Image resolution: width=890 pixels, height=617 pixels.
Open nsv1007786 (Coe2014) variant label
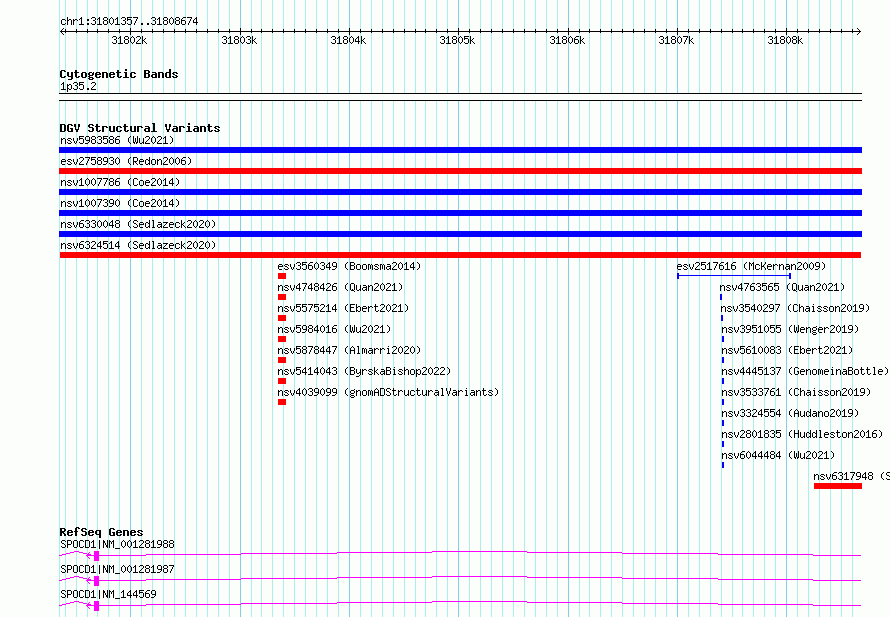coord(120,182)
